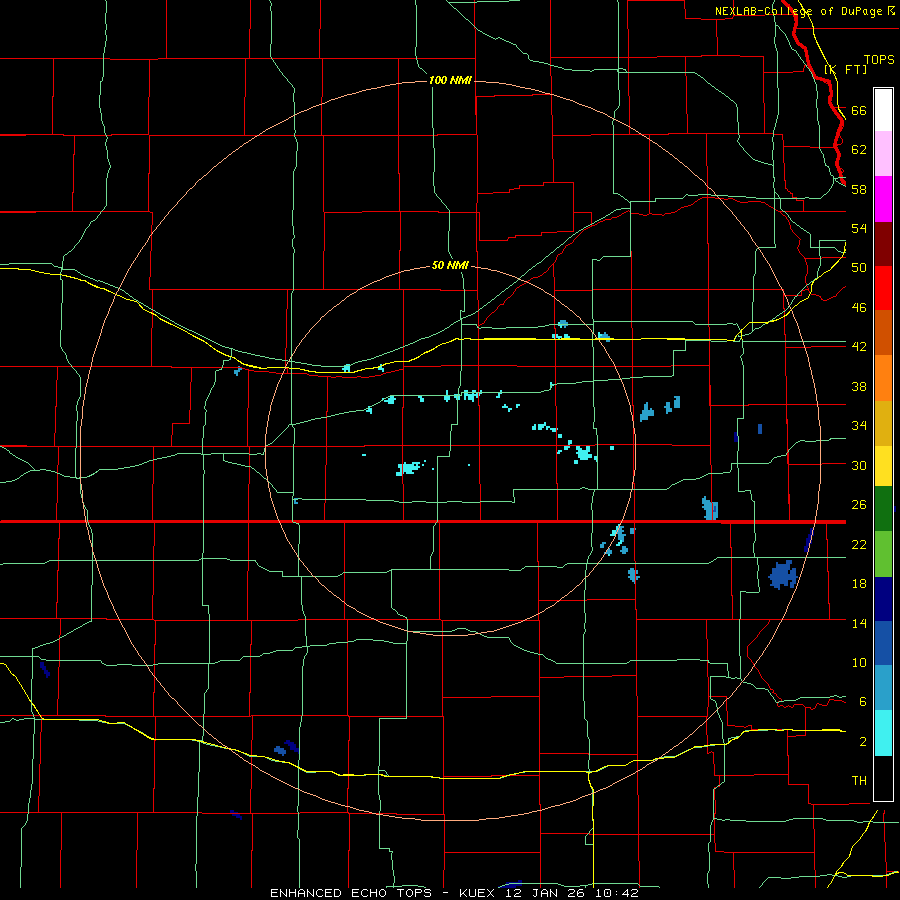Click the "26" legend value
Image resolution: width=900 pixels, height=900 pixels.
(x=859, y=505)
